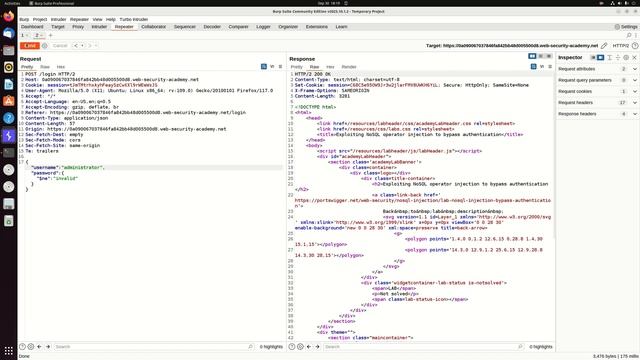
Task: Go to next match in Response search
Action: 317,347
